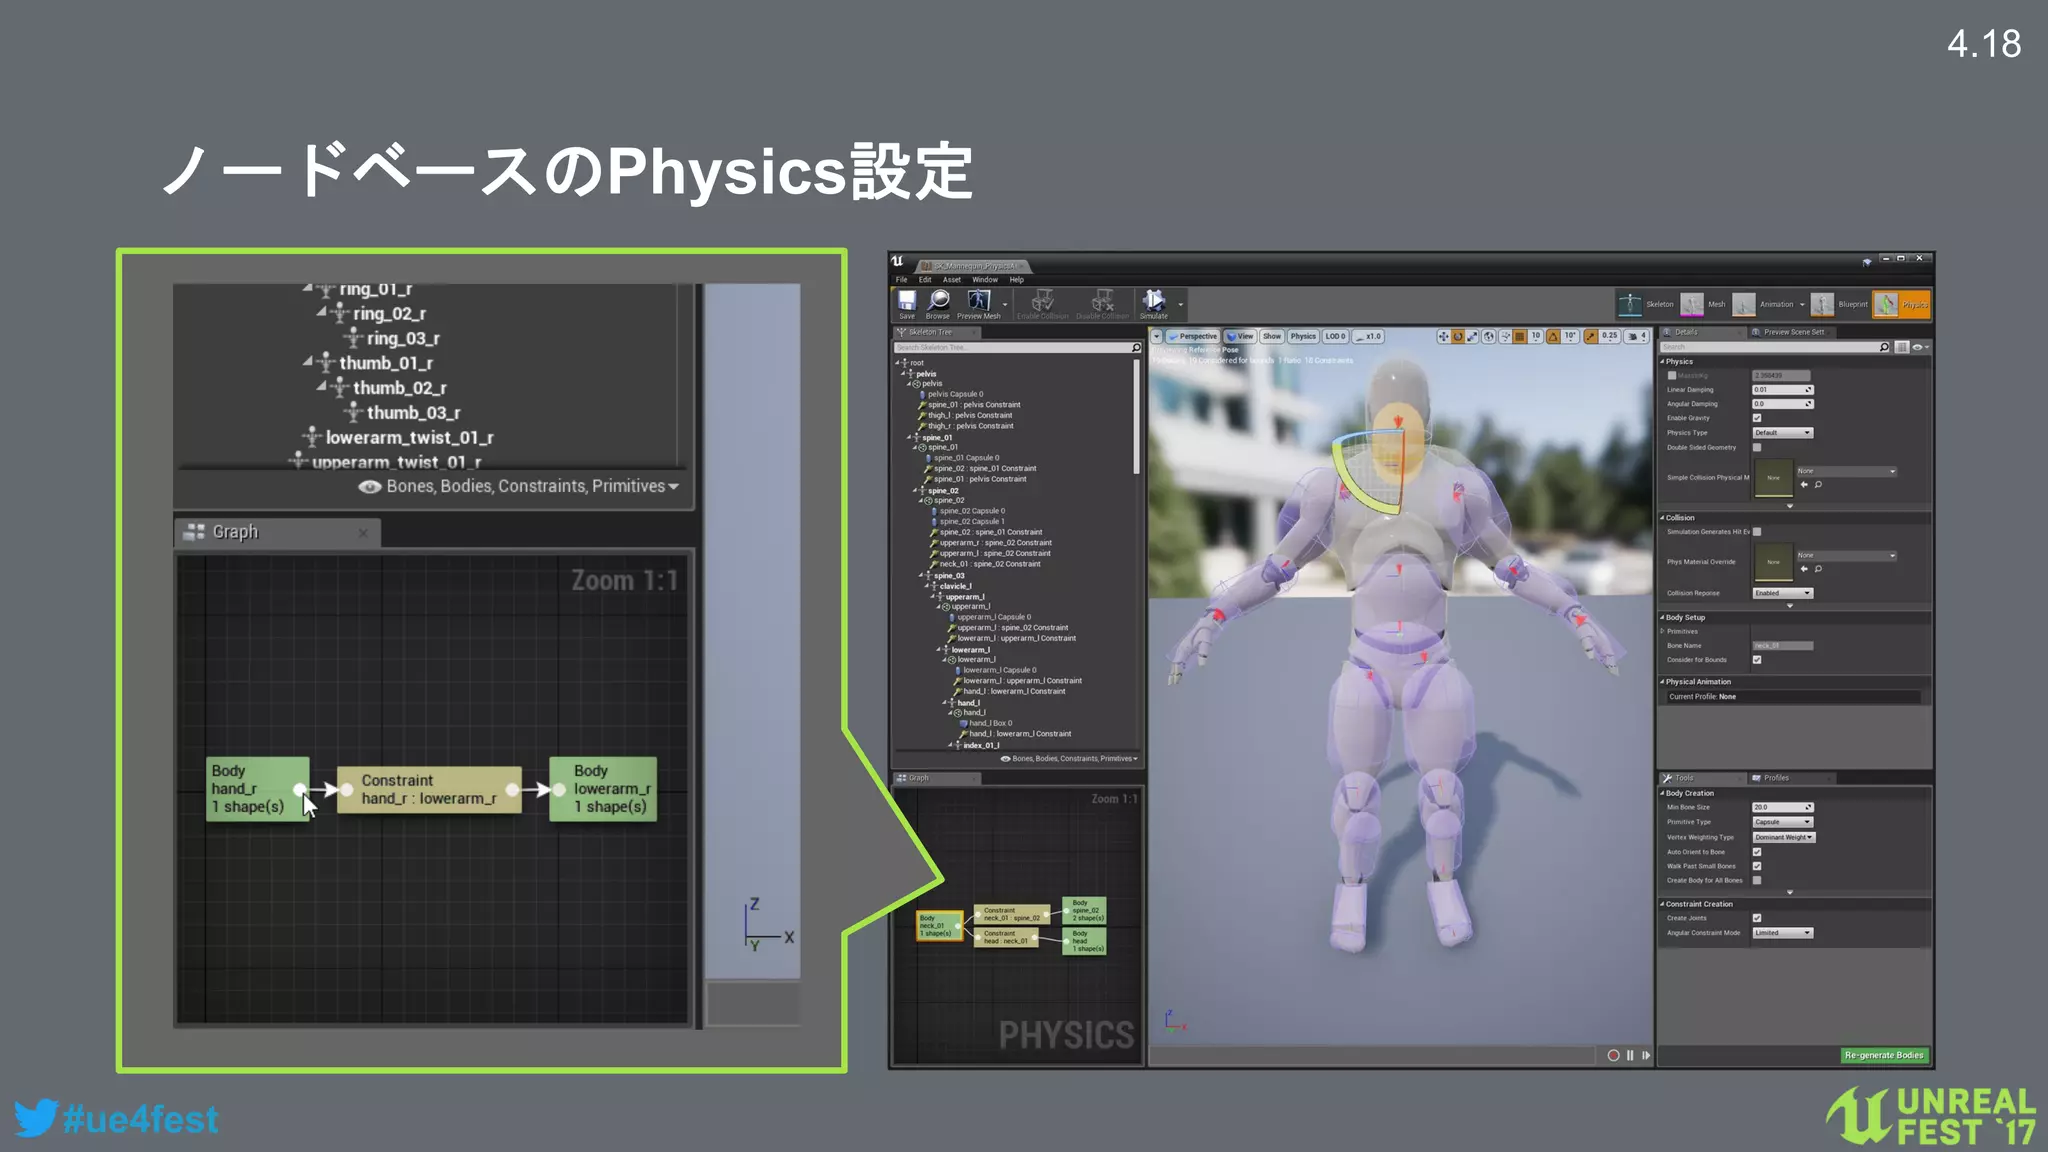Viewport: 2048px width, 1152px height.
Task: Open the Window menu
Action: click(x=985, y=280)
